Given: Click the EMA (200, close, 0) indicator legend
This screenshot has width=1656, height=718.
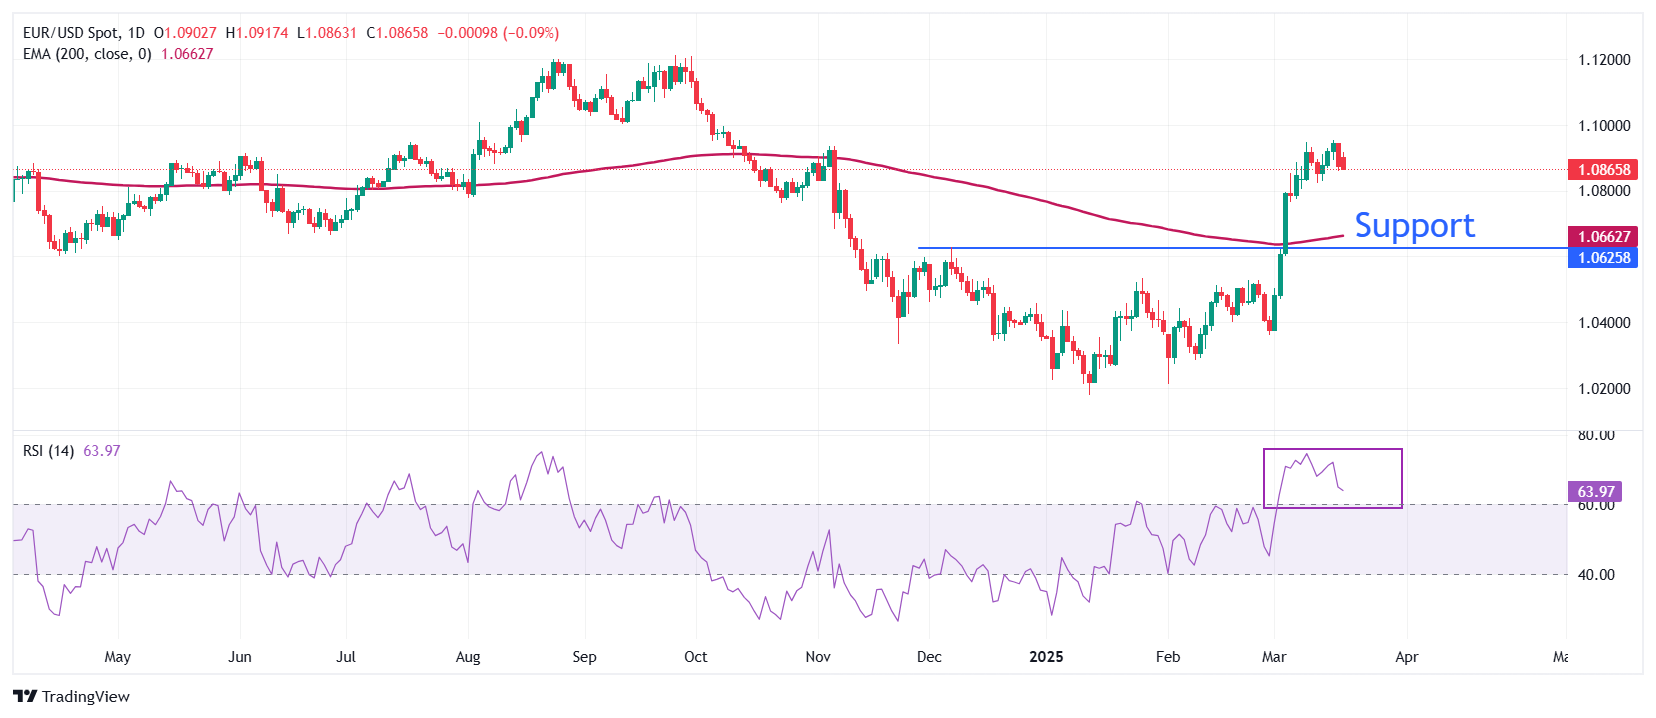Looking at the screenshot, I should 87,54.
